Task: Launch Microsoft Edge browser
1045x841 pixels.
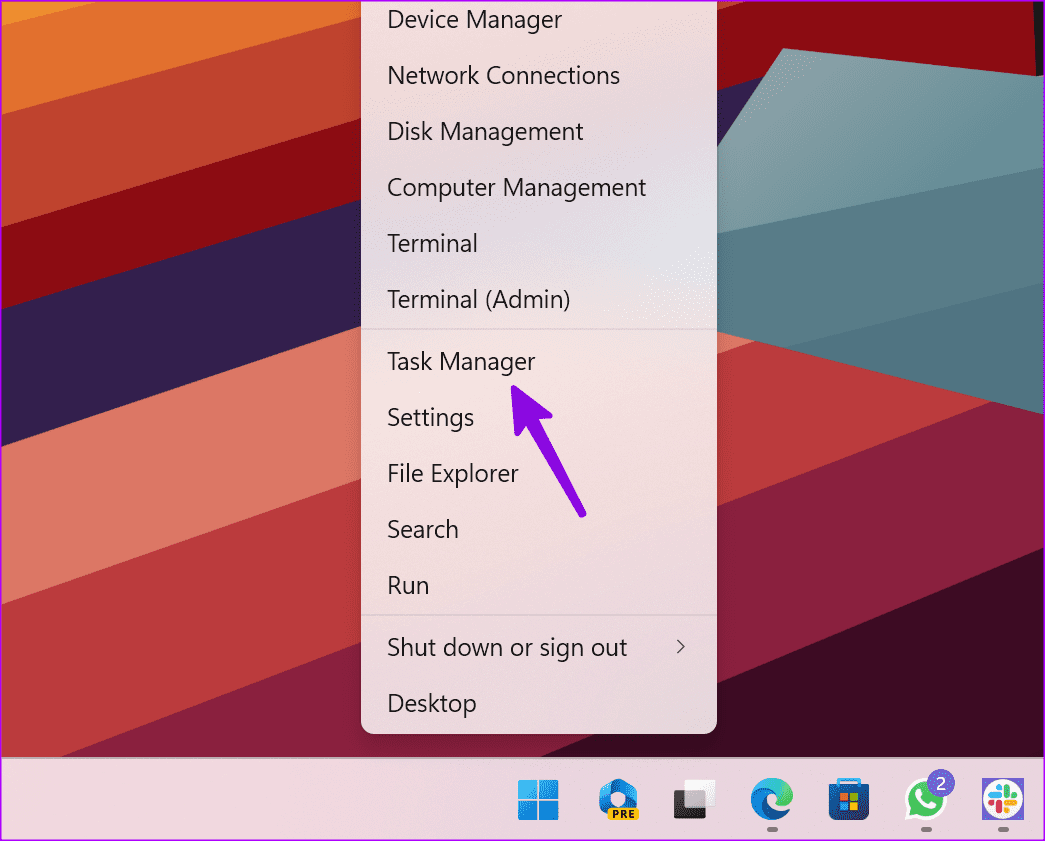Action: (x=771, y=800)
